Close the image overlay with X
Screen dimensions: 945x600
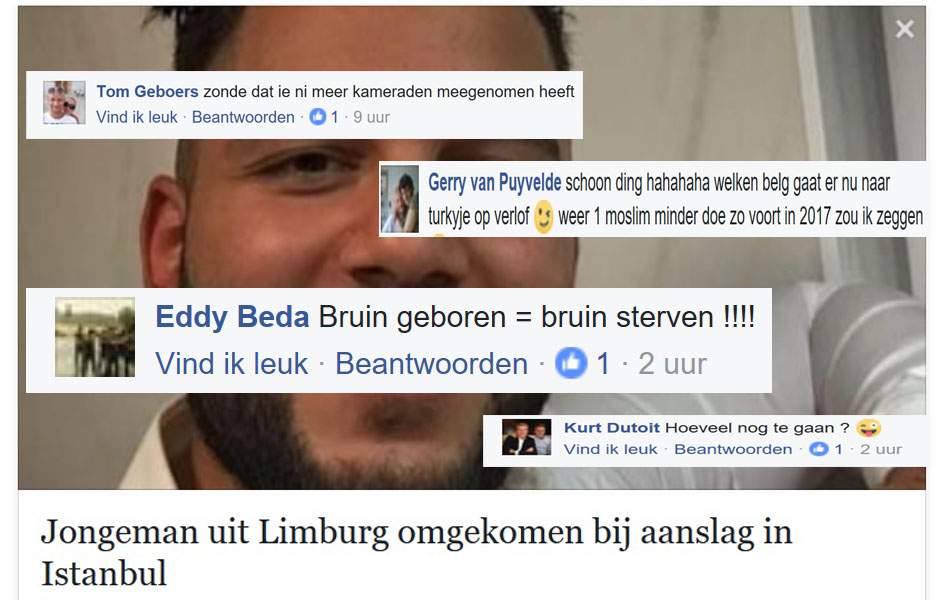click(x=904, y=28)
